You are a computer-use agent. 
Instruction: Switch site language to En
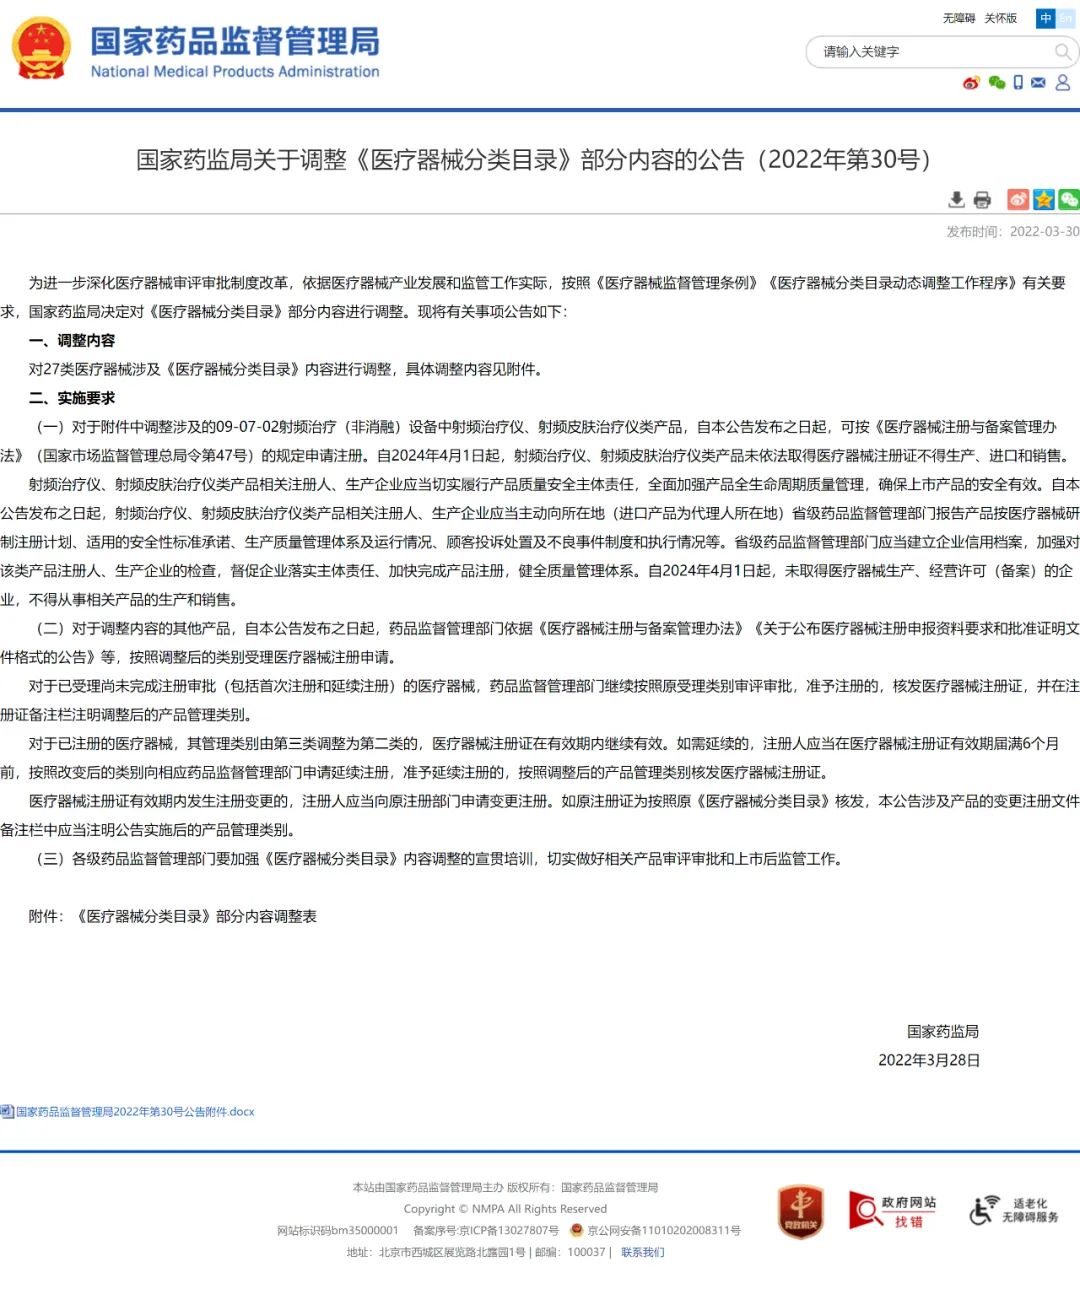pos(1066,18)
